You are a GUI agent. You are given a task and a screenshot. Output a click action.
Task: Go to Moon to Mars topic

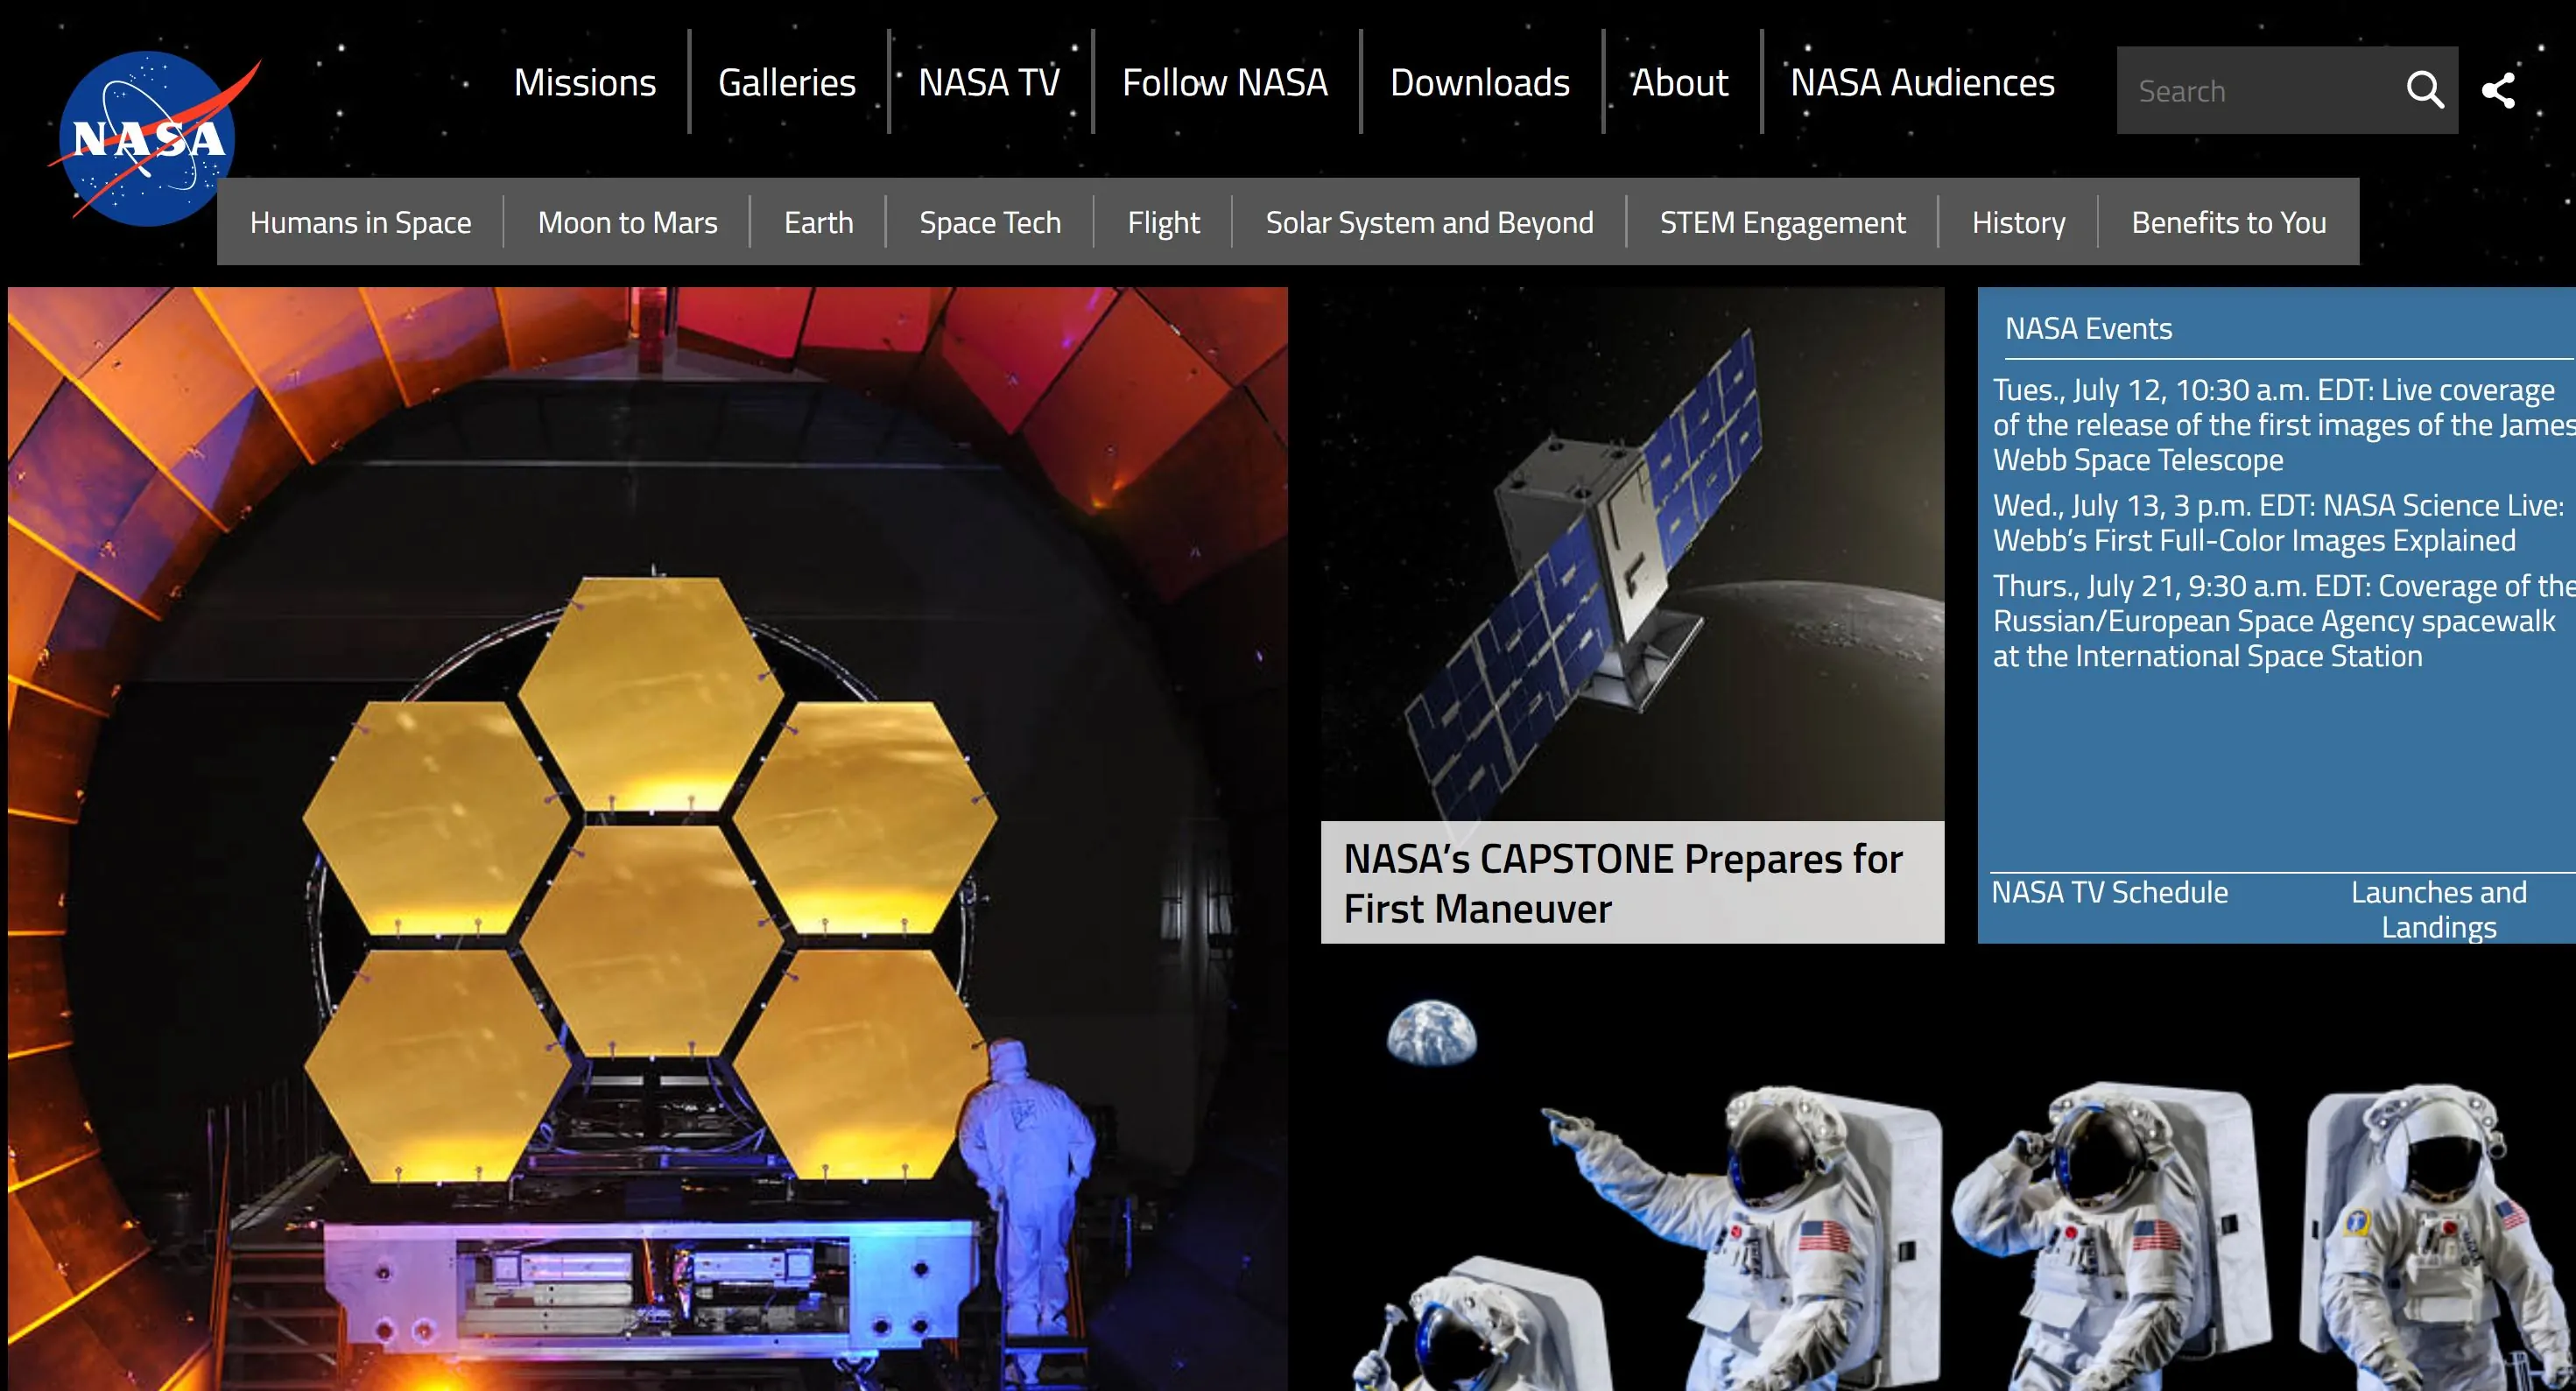tap(628, 222)
